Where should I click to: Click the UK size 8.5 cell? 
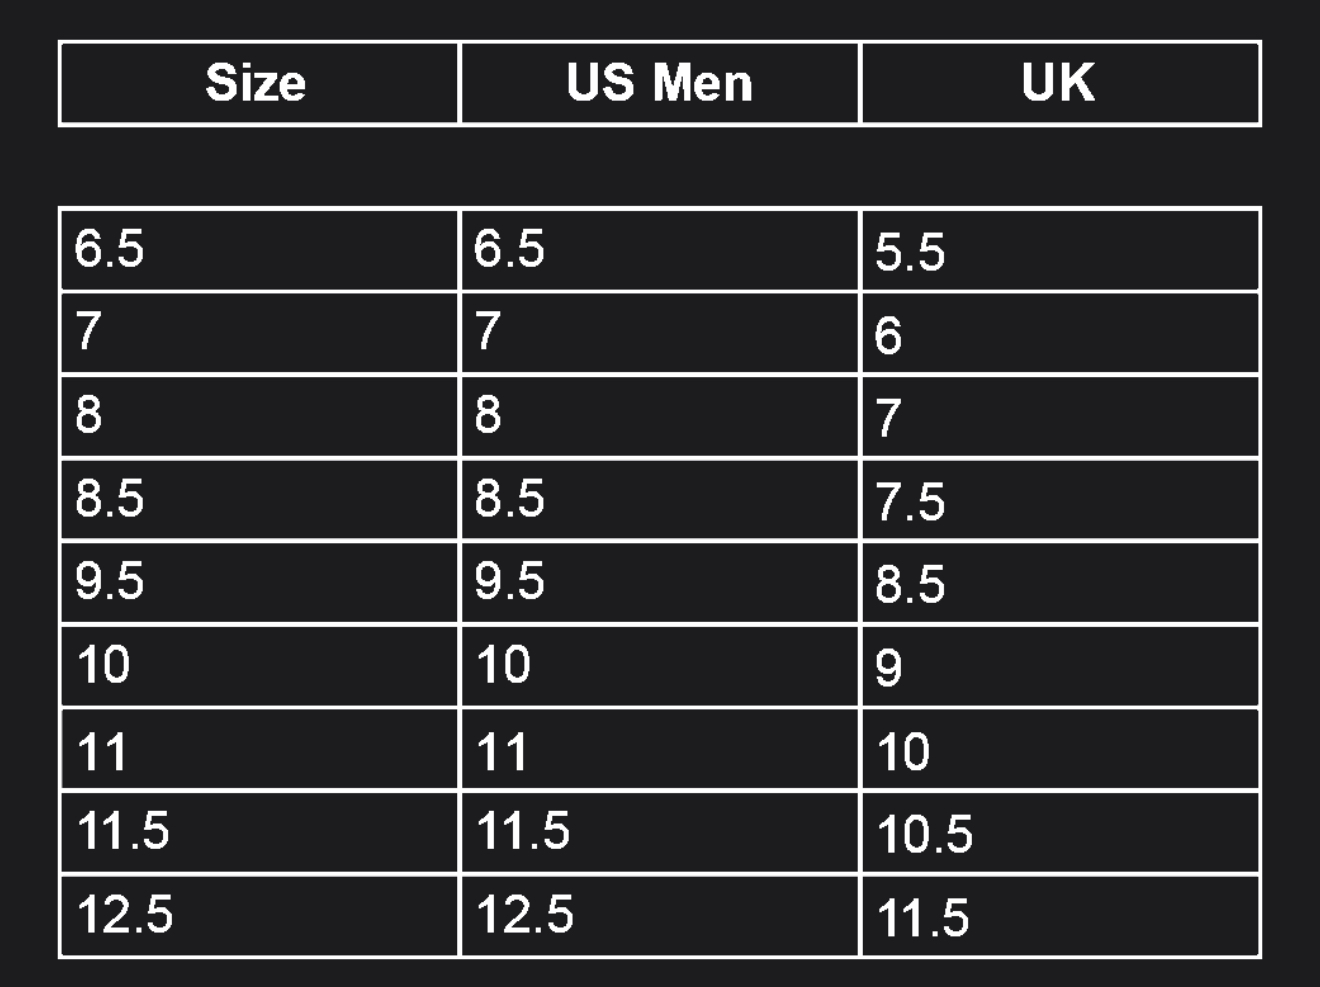(x=1059, y=583)
